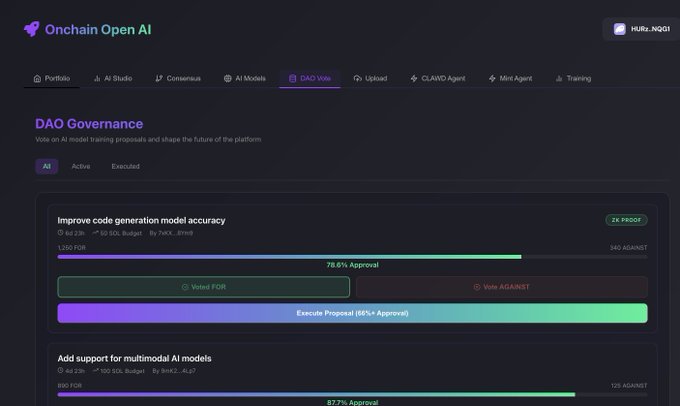Click the Upload cloud icon

click(x=357, y=79)
